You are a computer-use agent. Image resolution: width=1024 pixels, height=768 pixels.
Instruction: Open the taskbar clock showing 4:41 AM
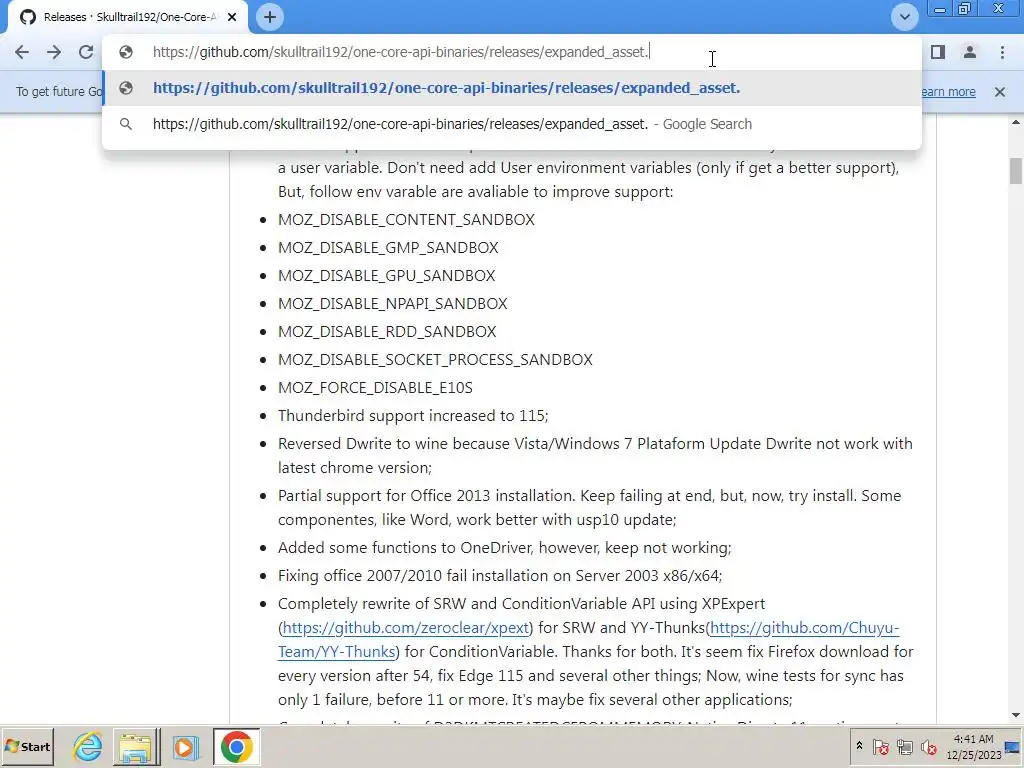click(x=974, y=747)
